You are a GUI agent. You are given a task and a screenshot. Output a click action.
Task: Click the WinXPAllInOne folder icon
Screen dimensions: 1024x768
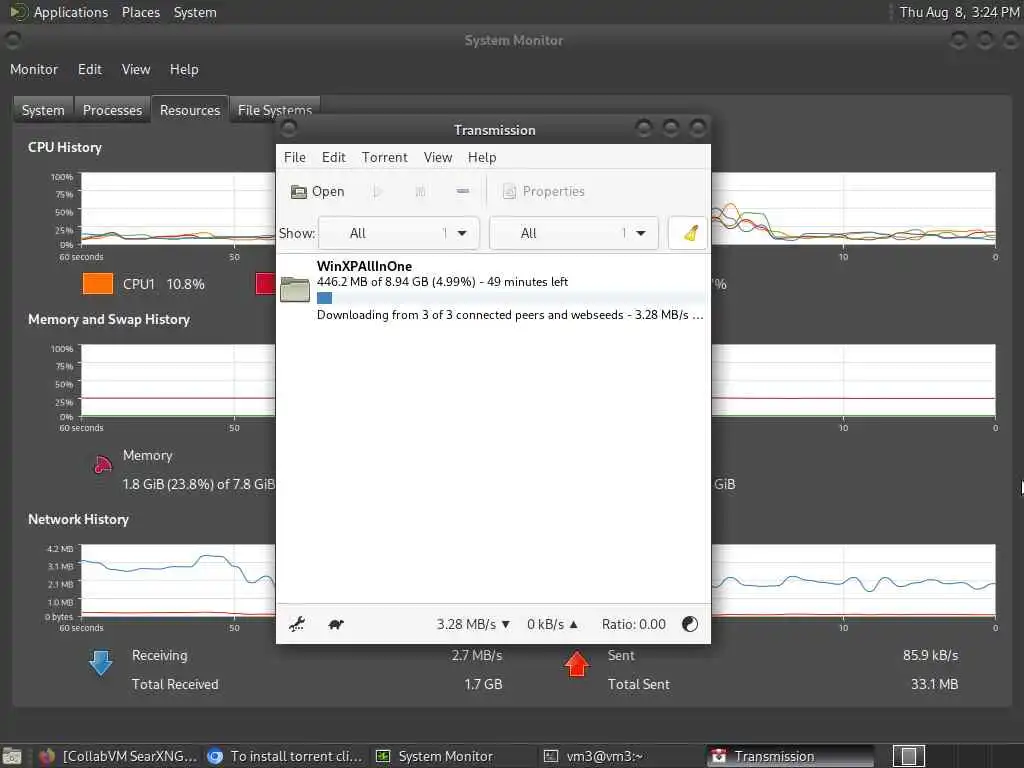coord(295,289)
